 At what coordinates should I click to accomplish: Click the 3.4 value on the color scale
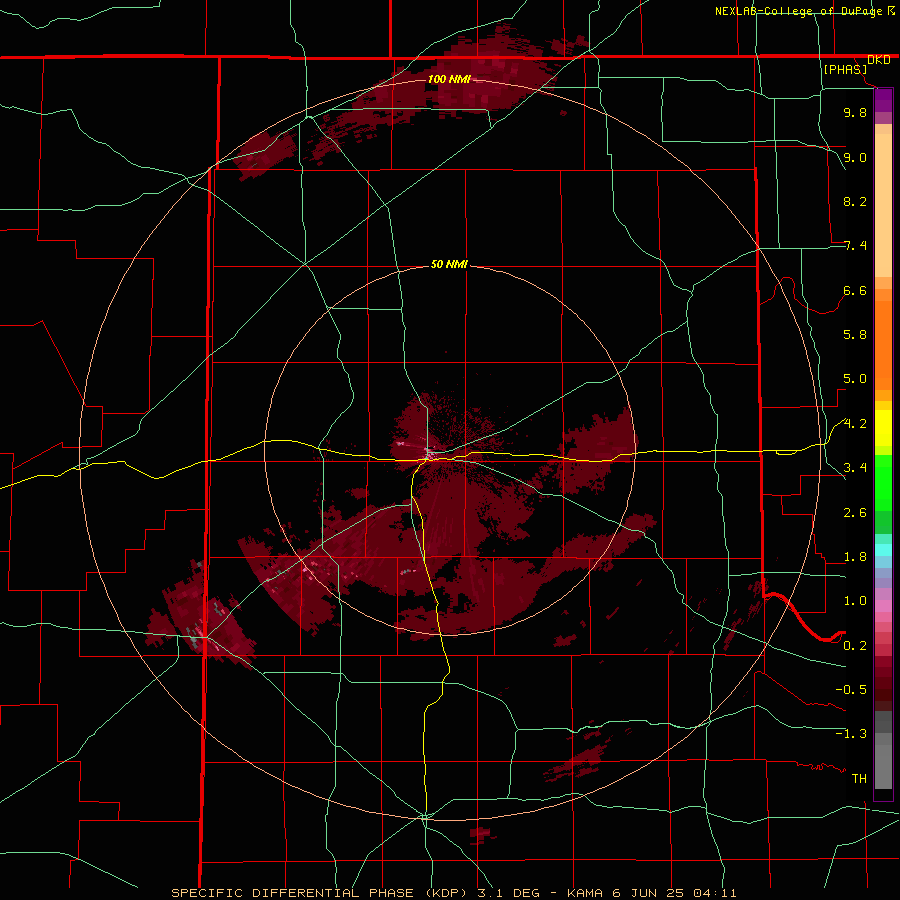(x=855, y=468)
